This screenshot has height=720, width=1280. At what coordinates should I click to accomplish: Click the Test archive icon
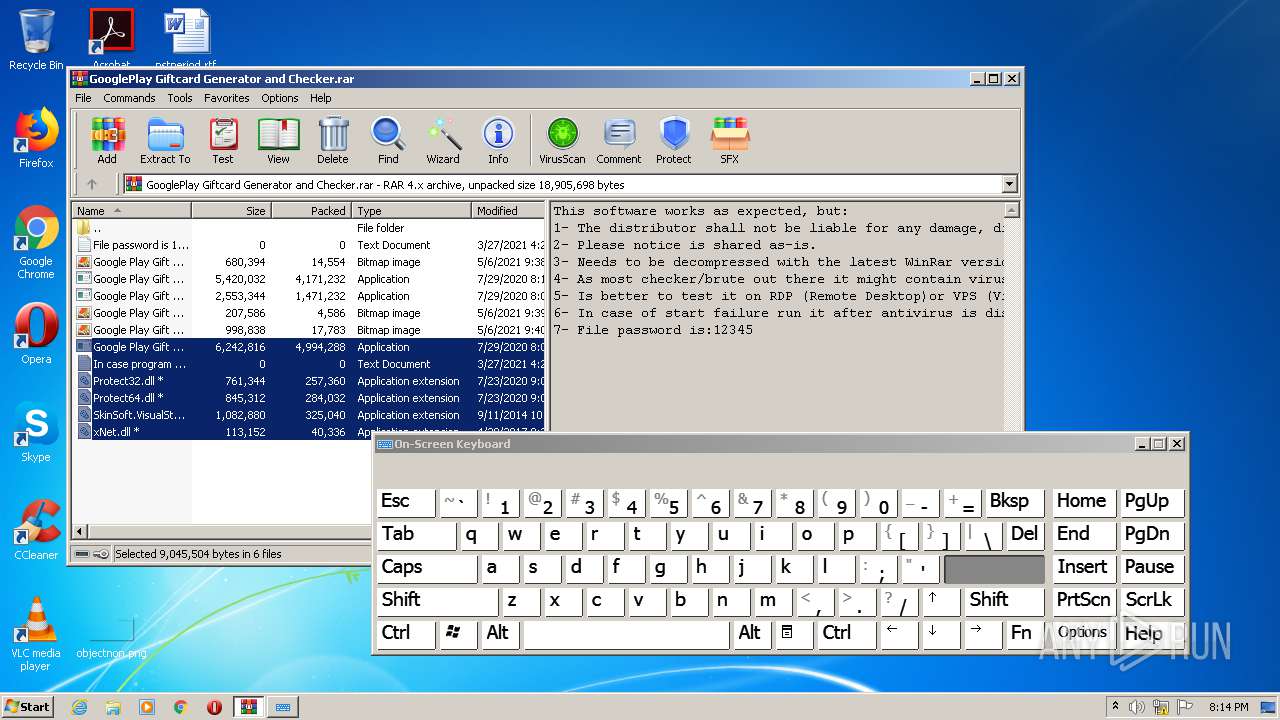click(223, 140)
